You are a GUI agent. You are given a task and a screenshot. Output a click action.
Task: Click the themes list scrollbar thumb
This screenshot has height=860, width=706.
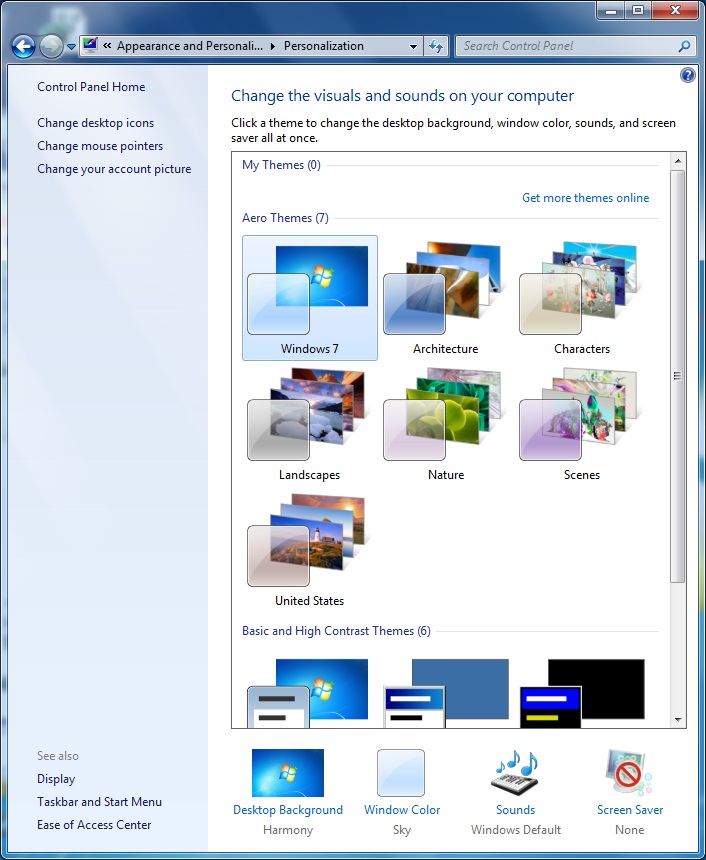point(677,376)
